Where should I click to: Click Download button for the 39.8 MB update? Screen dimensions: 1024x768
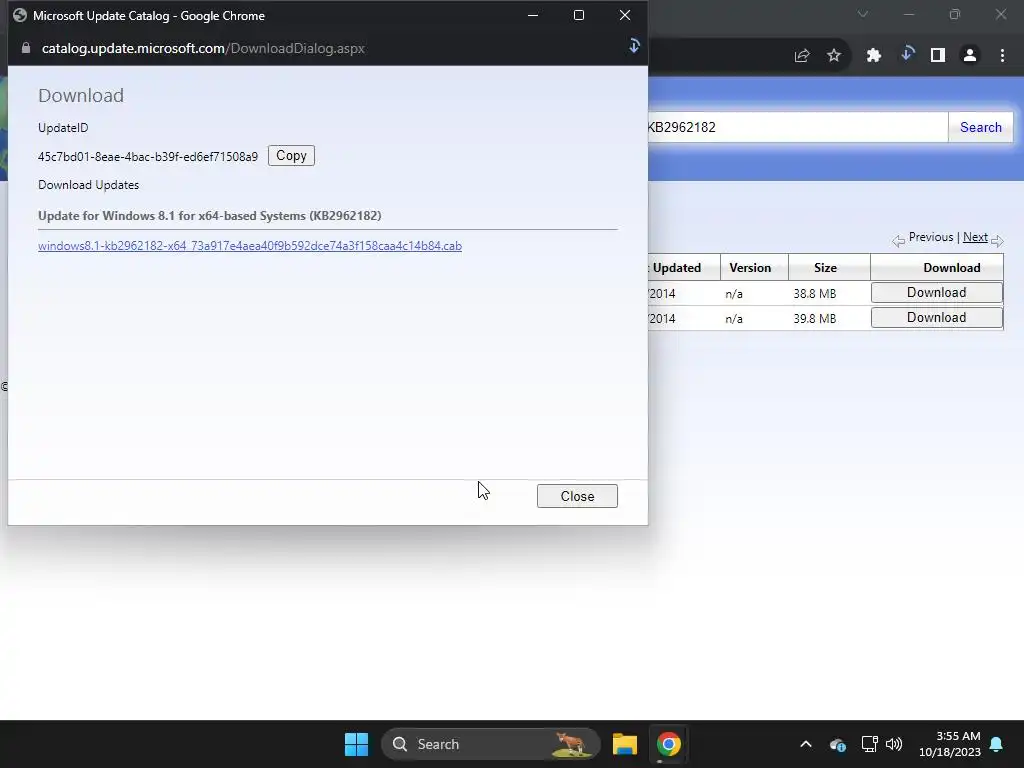936,317
